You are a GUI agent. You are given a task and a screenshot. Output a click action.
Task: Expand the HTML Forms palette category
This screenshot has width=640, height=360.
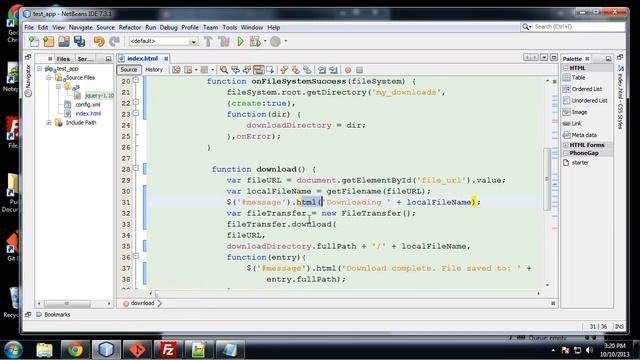pos(566,145)
